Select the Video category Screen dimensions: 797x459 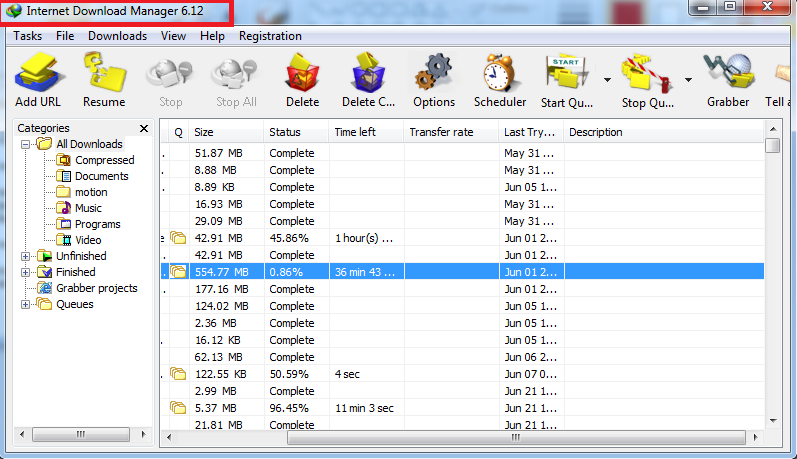click(88, 240)
